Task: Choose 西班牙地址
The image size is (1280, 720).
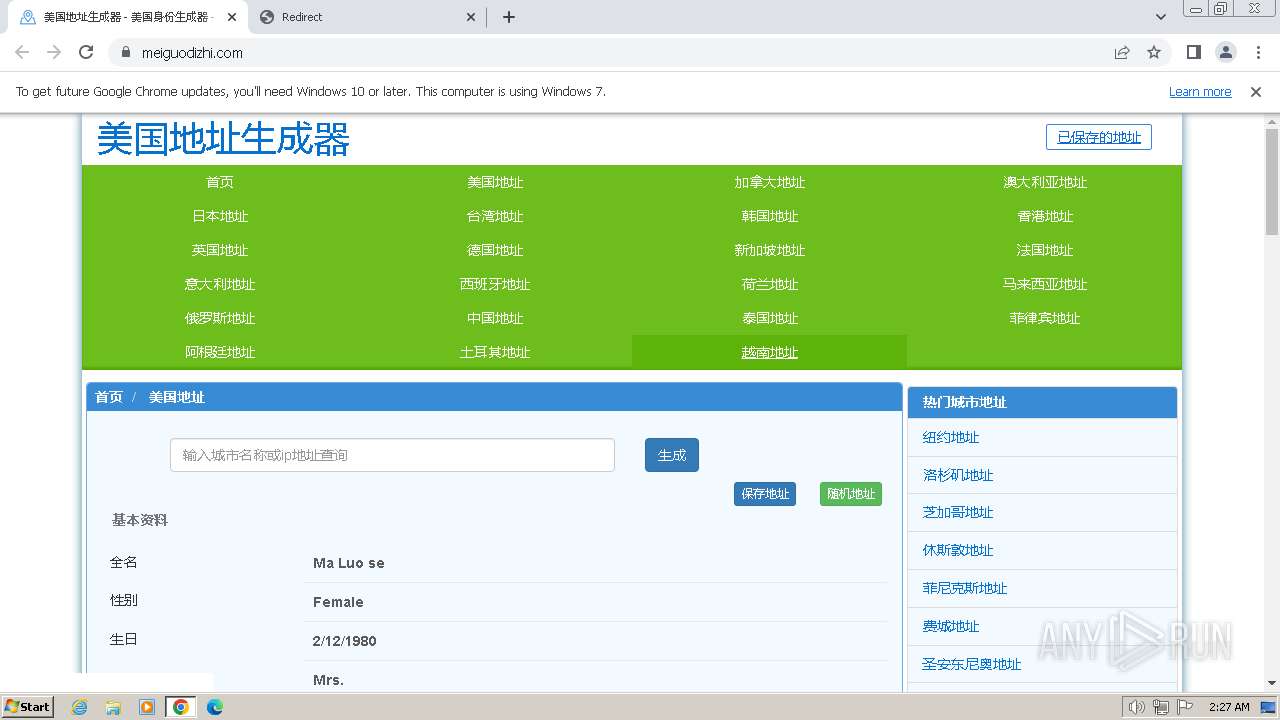Action: coord(495,284)
